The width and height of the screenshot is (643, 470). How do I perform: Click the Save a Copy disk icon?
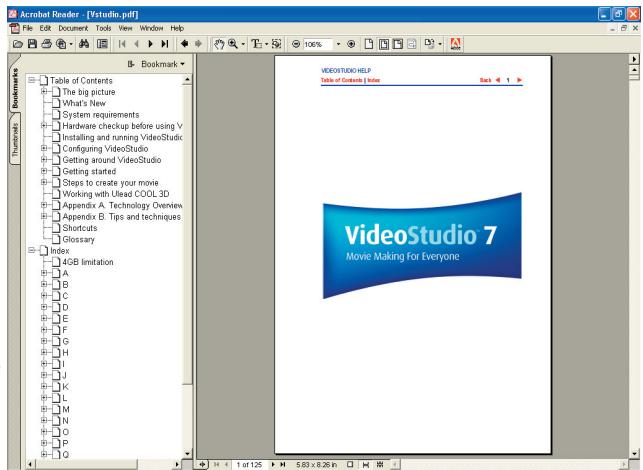32,44
